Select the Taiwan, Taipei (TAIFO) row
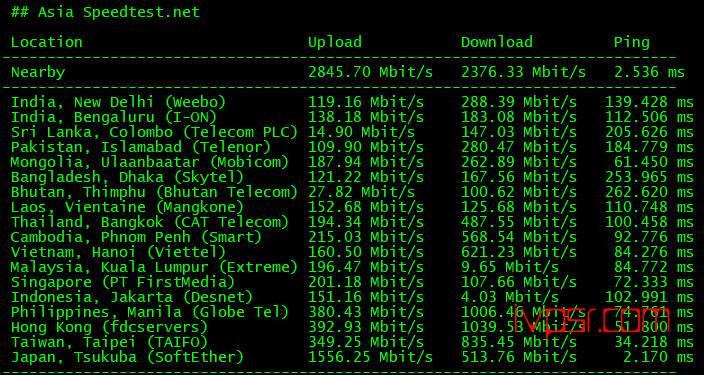The width and height of the screenshot is (704, 375). (x=352, y=342)
